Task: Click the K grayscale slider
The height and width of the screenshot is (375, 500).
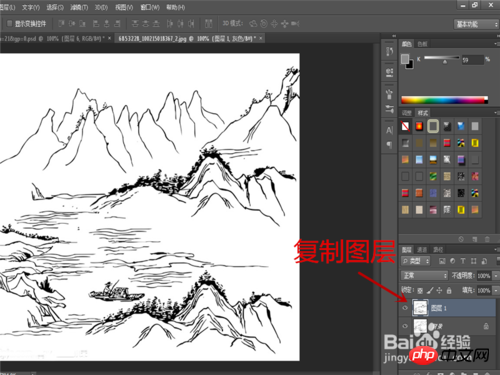Action: pyautogui.click(x=442, y=58)
